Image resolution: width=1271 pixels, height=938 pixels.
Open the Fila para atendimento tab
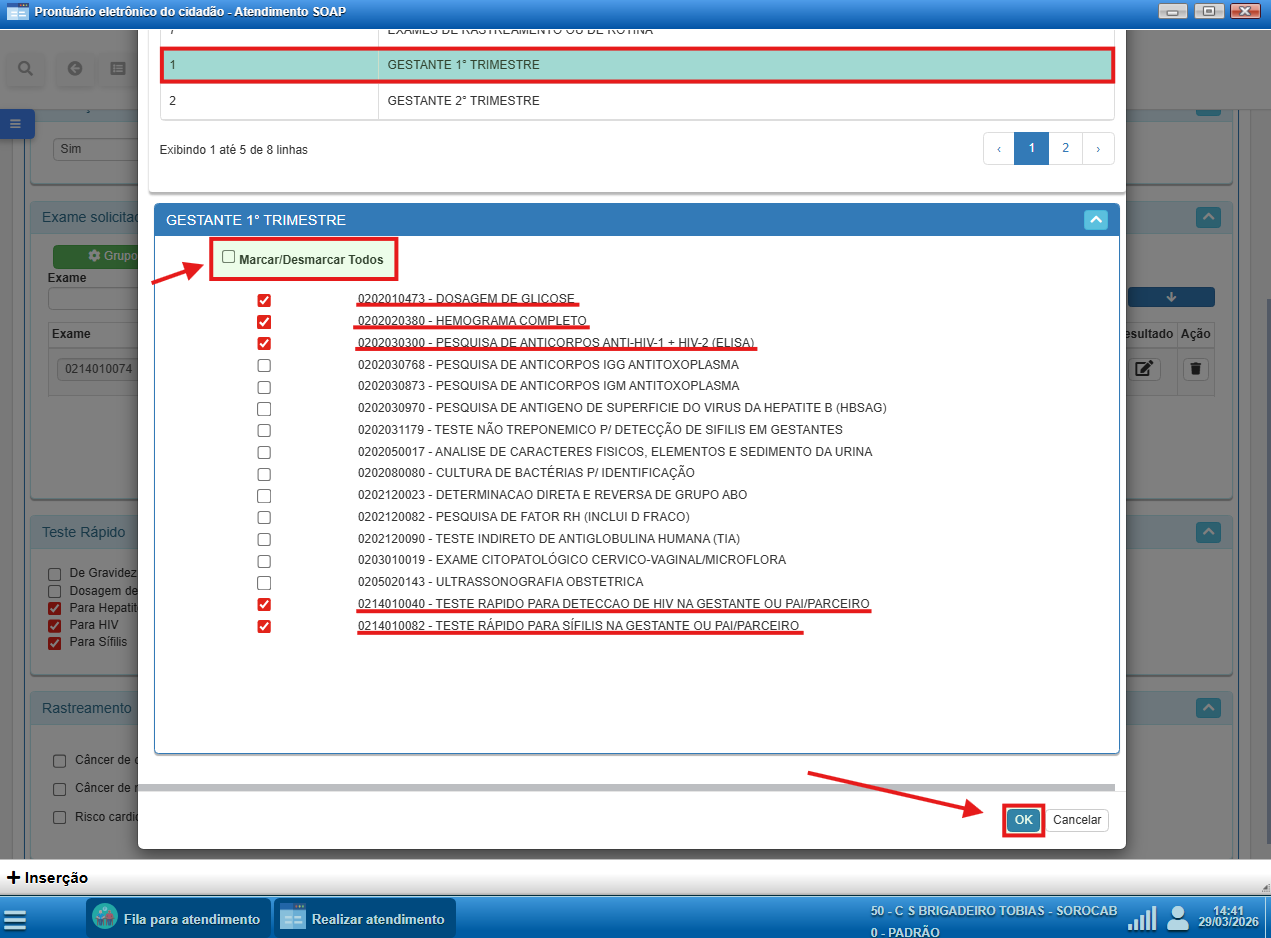178,919
